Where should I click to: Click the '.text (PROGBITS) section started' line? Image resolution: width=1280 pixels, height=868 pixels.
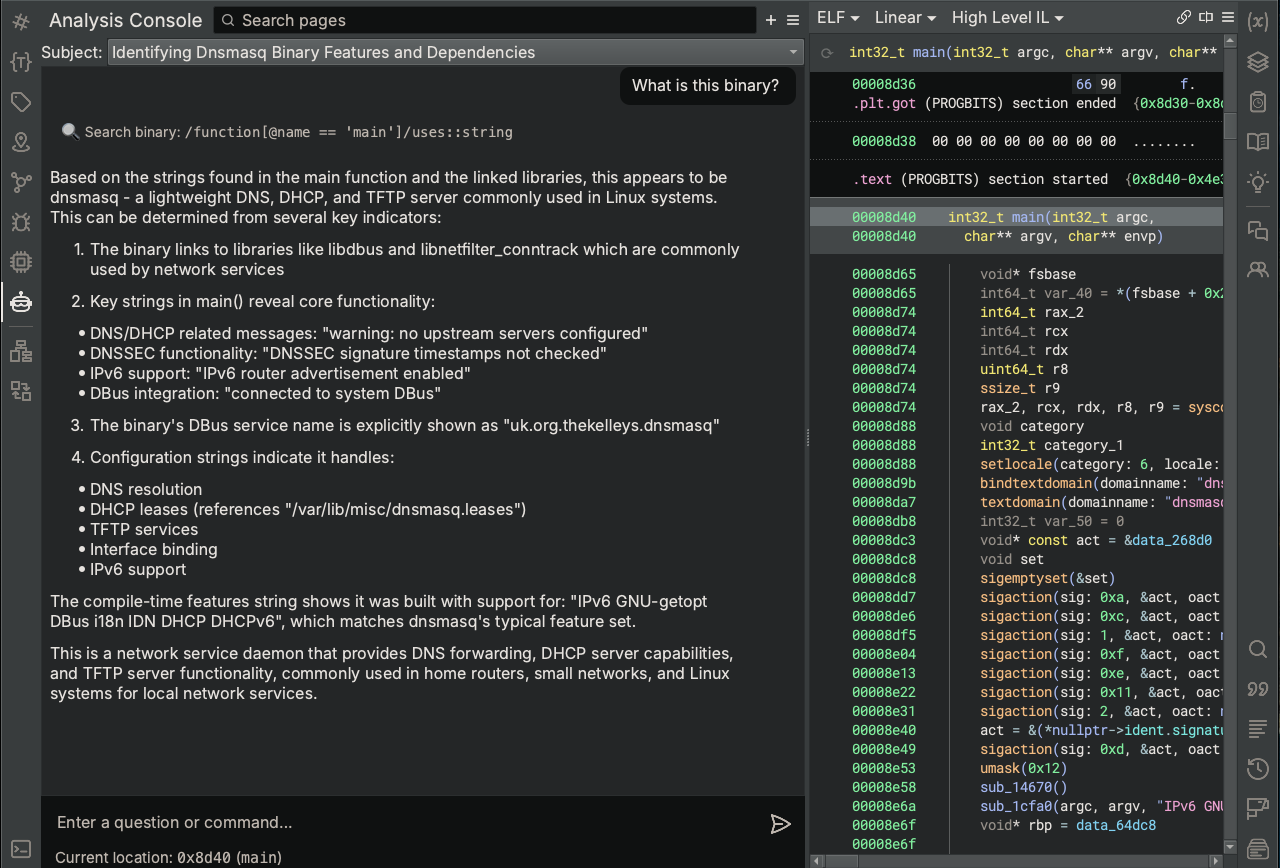click(x=980, y=179)
